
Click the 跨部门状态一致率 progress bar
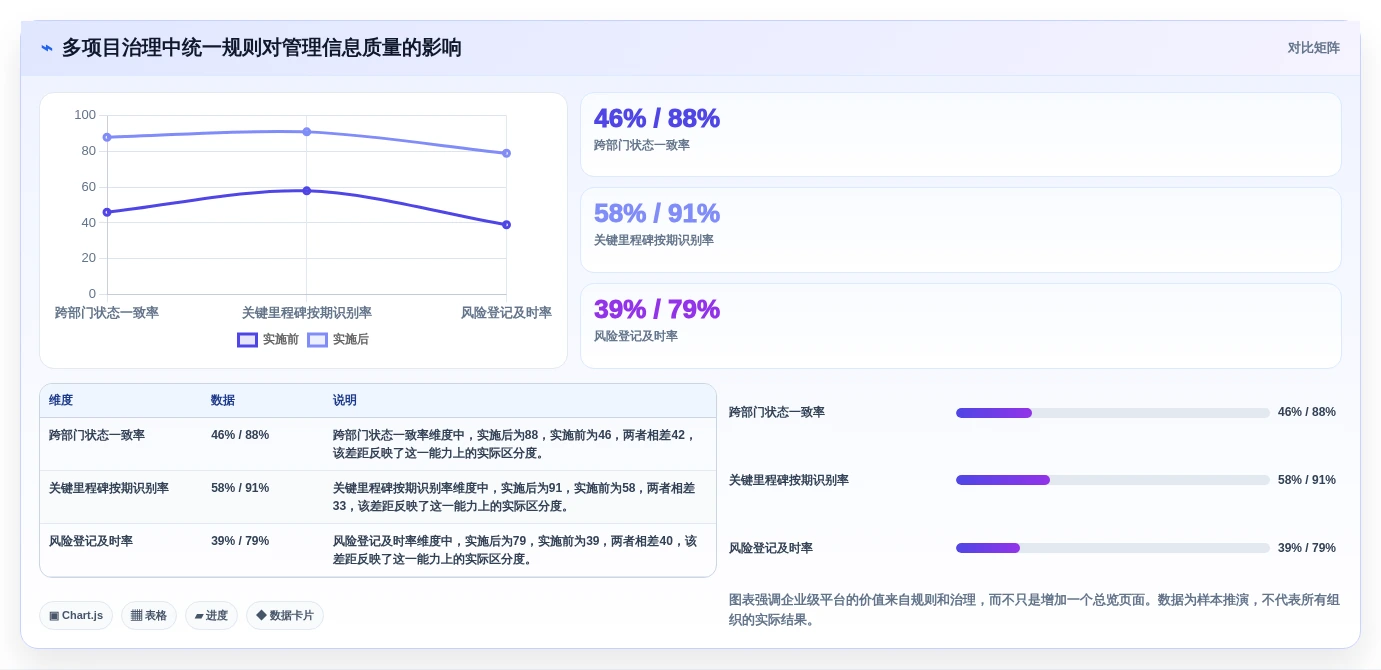(1113, 413)
